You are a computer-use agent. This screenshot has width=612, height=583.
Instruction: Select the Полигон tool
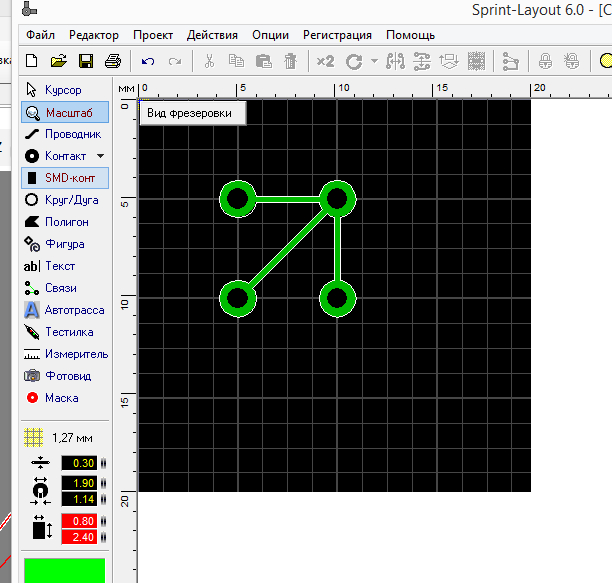point(65,222)
